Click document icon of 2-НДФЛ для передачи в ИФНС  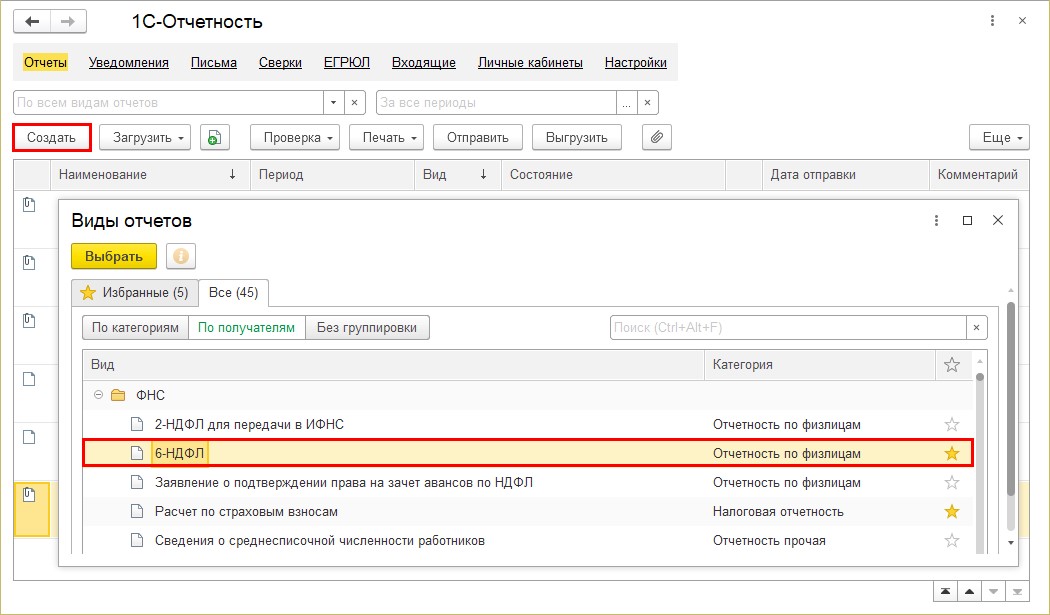click(137, 424)
